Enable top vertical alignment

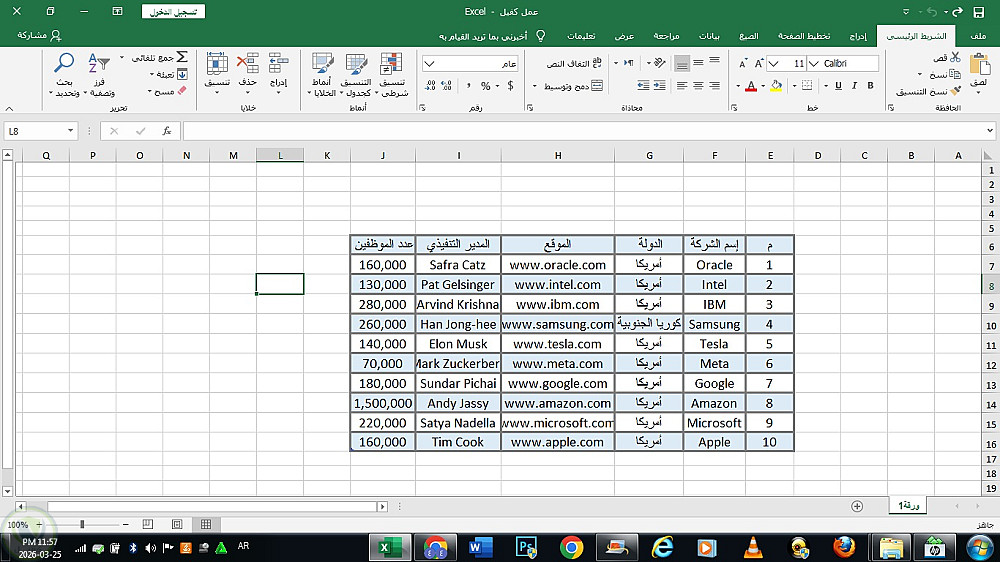(x=714, y=62)
